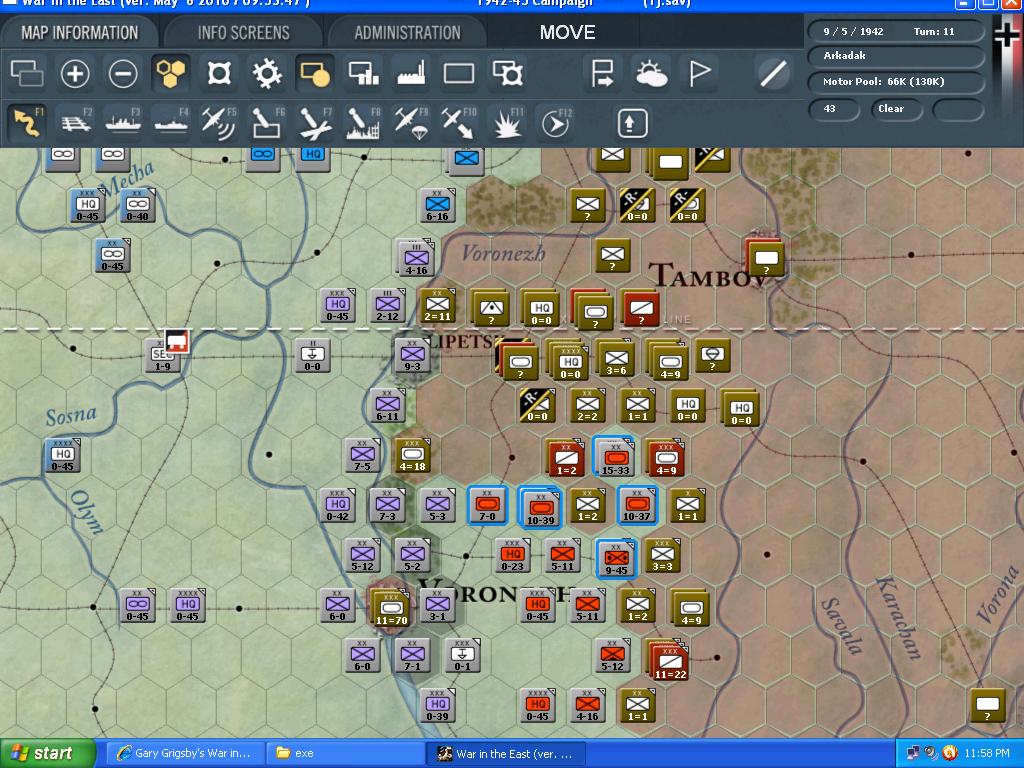Select Air transport mode F9 icon
Image resolution: width=1024 pixels, height=768 pixels.
(411, 123)
